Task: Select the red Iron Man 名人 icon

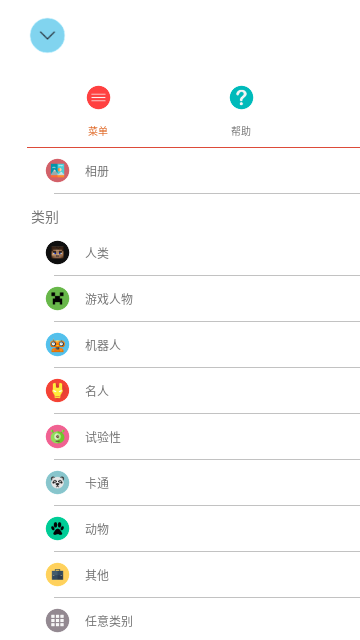Action: [x=57, y=391]
